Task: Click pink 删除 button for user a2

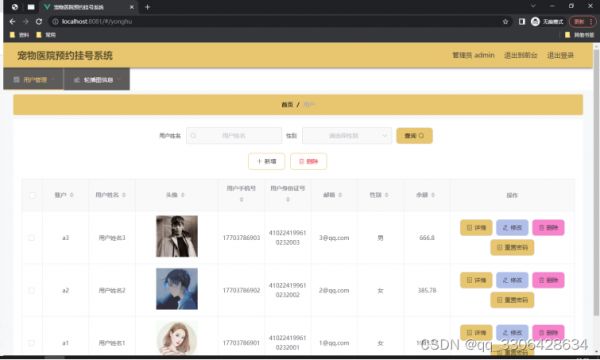Action: [548, 280]
